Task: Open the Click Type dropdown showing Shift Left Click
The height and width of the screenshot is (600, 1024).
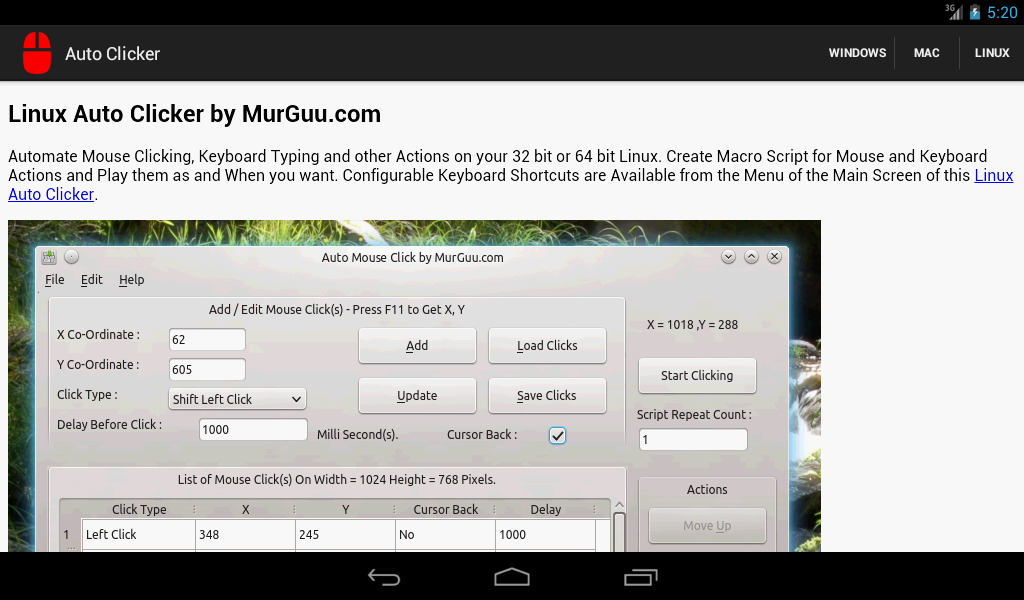Action: [x=237, y=399]
